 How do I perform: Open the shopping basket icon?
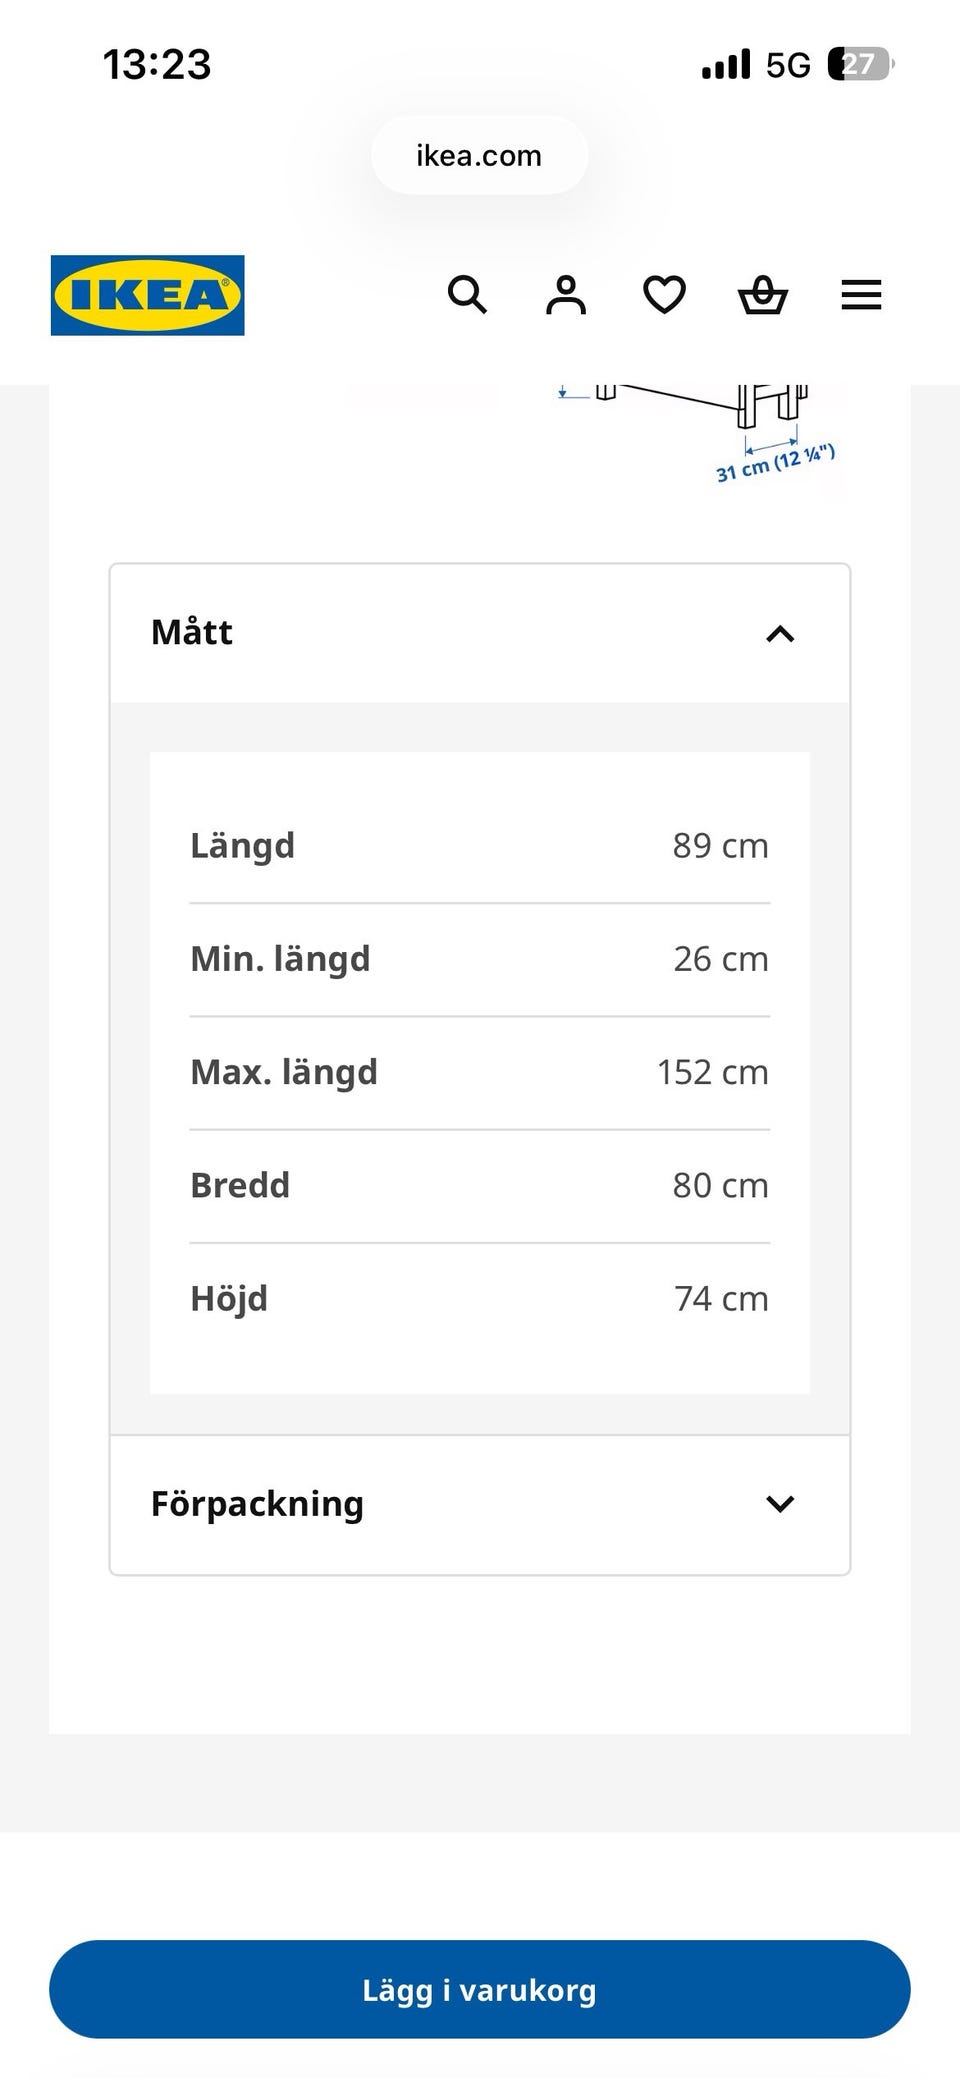pyautogui.click(x=763, y=295)
